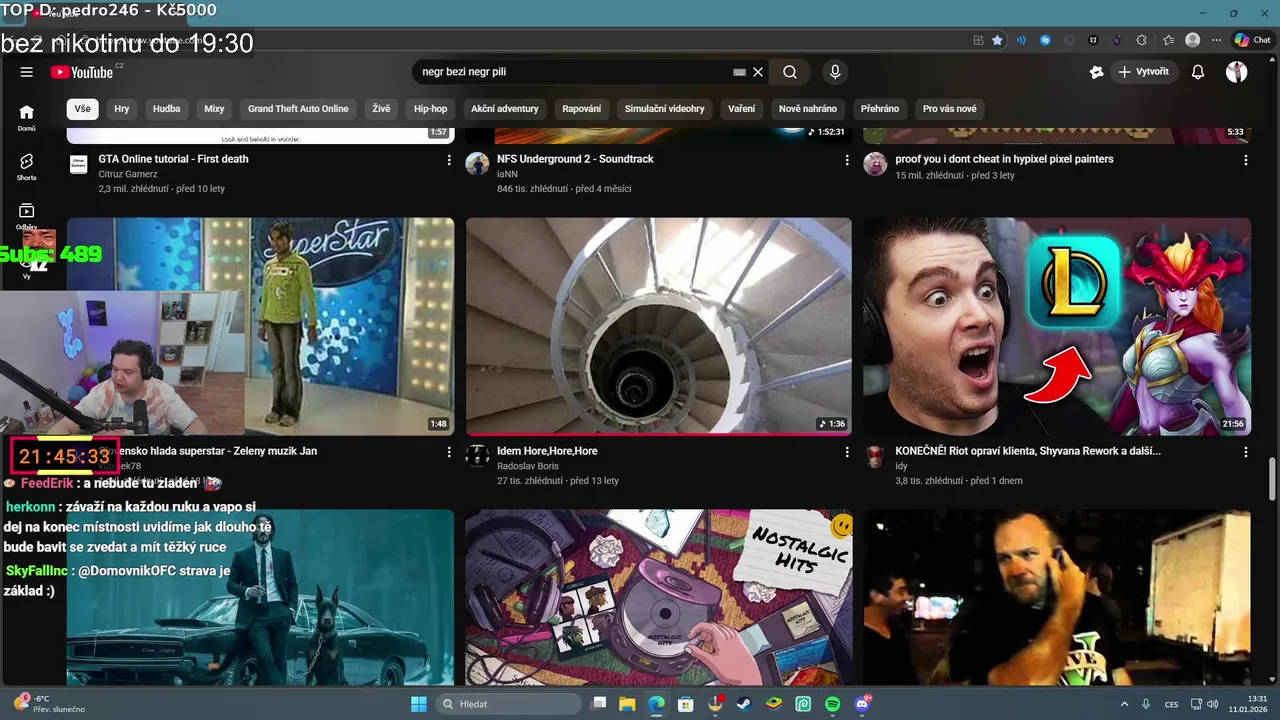Open Edge Settings and more menu

click(1216, 40)
